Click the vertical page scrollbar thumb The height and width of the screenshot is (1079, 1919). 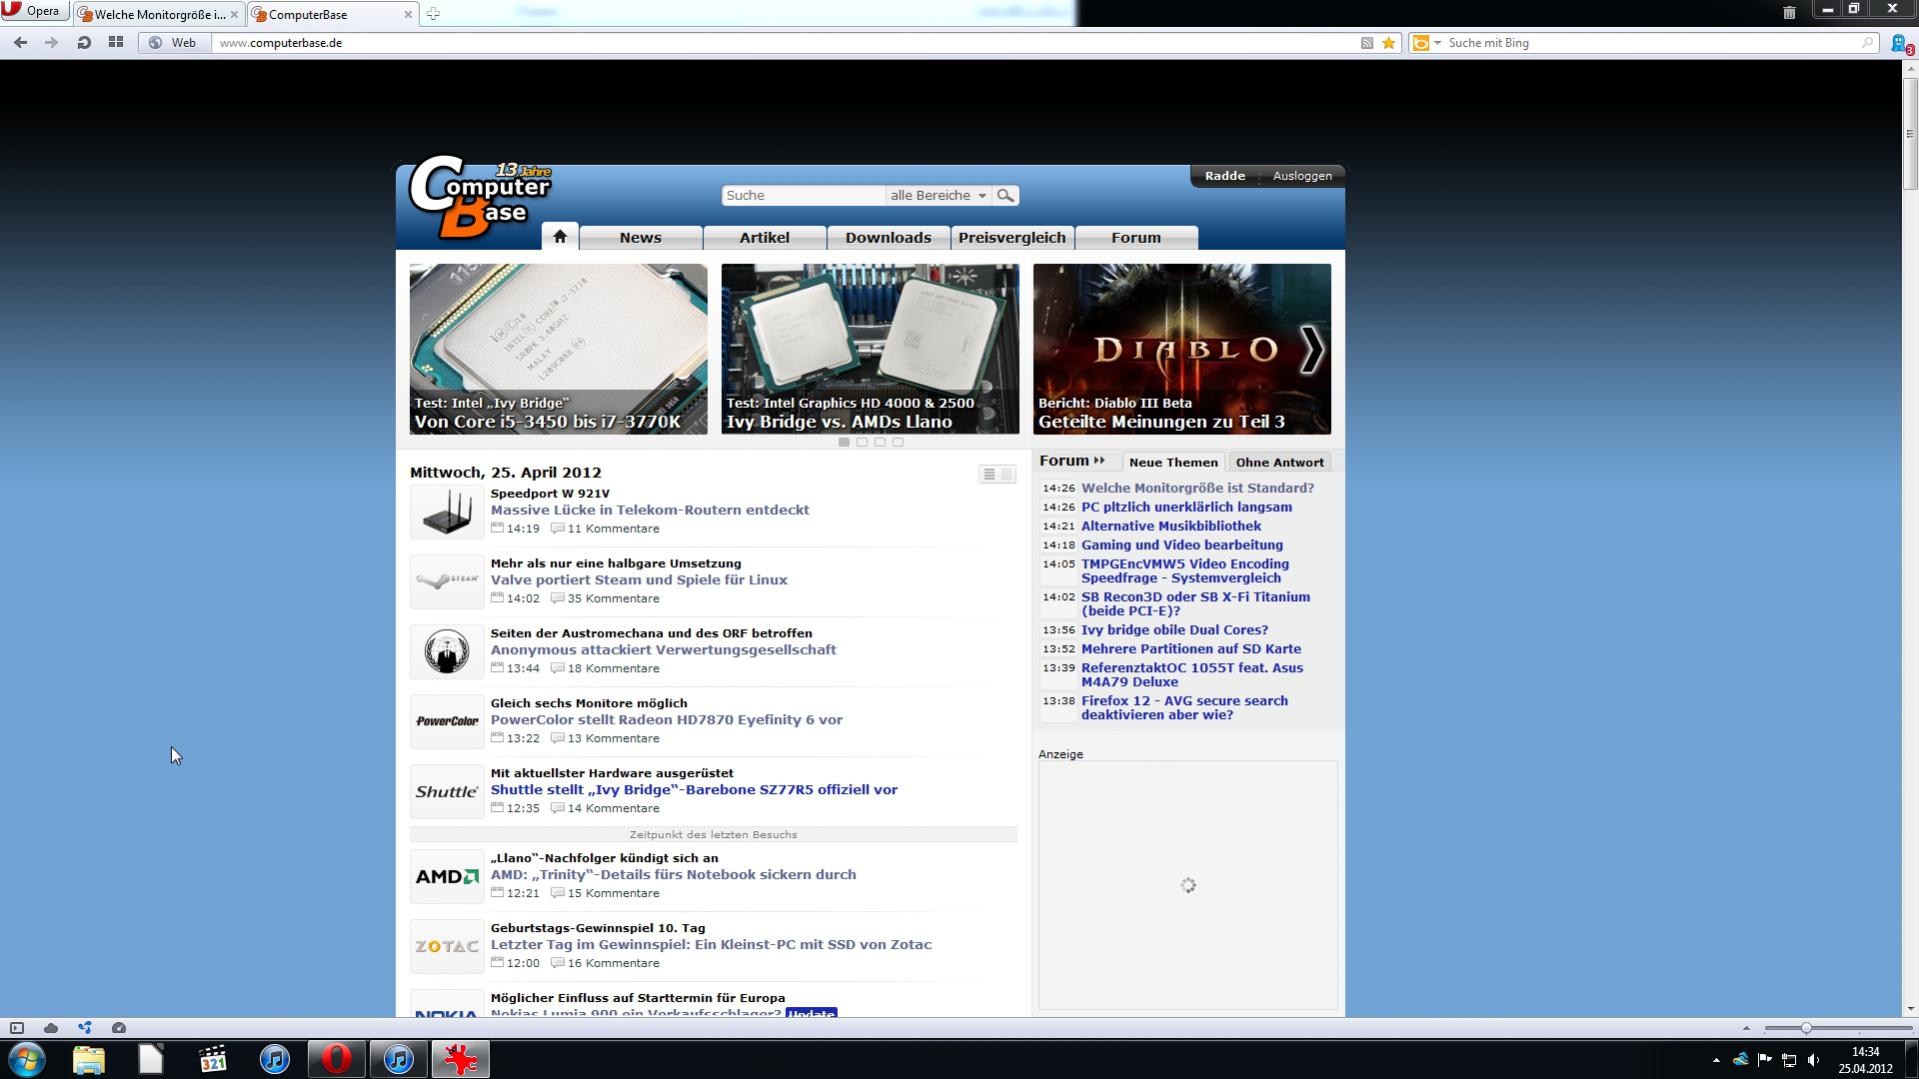click(x=1910, y=132)
